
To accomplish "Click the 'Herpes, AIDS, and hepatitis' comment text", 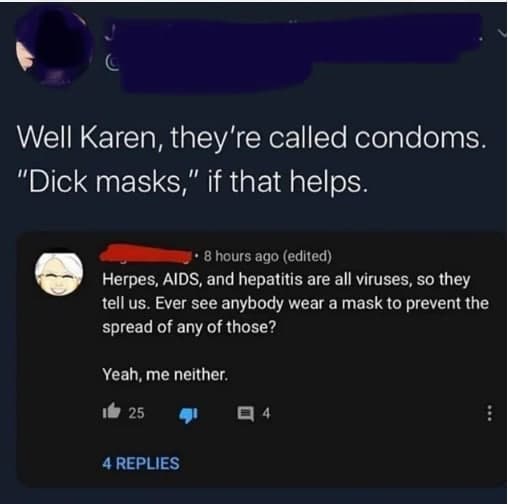I will tap(295, 303).
